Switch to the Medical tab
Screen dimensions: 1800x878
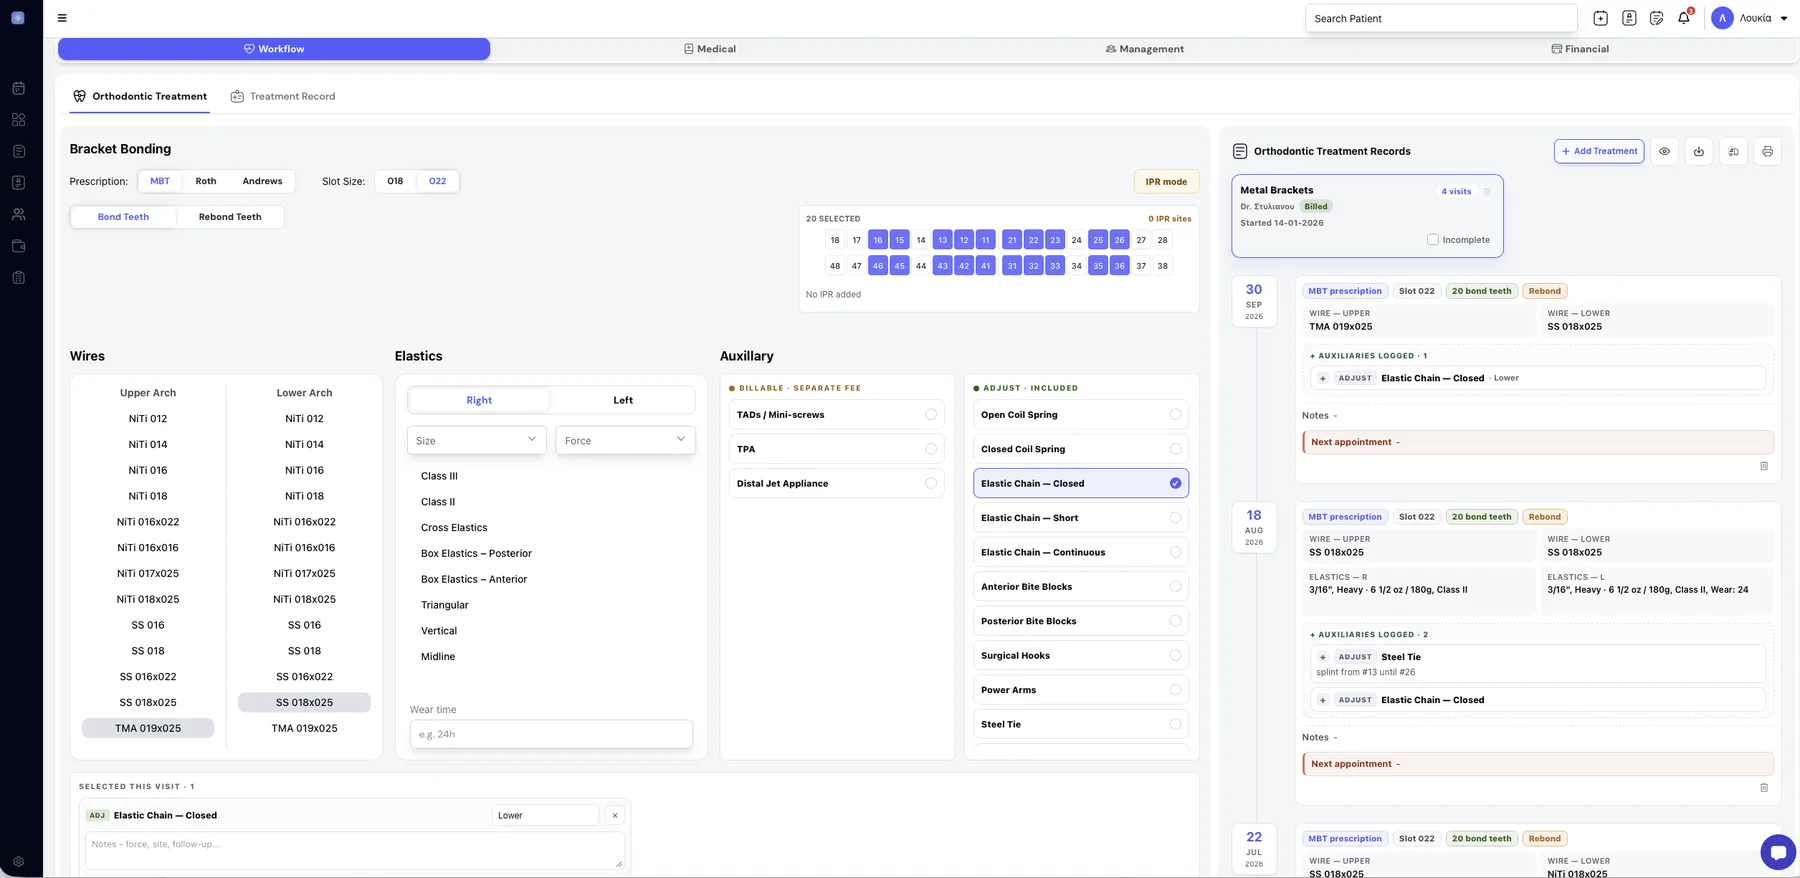tap(710, 49)
